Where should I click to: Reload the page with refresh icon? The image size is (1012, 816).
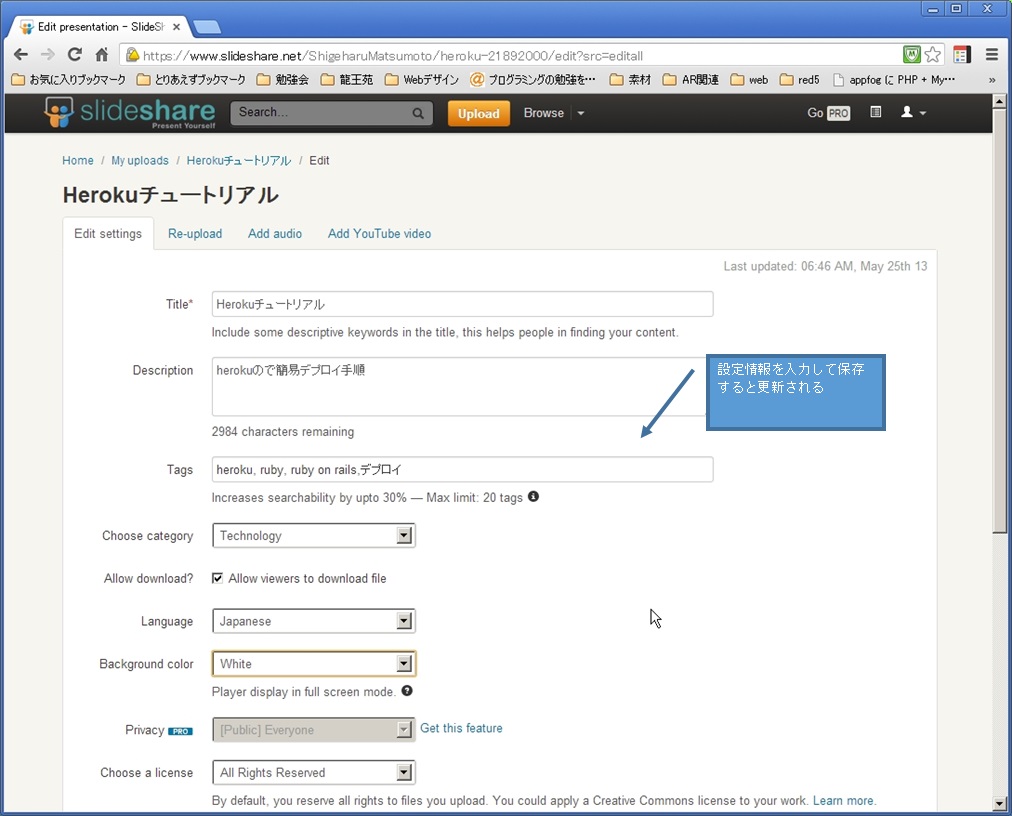pyautogui.click(x=75, y=55)
